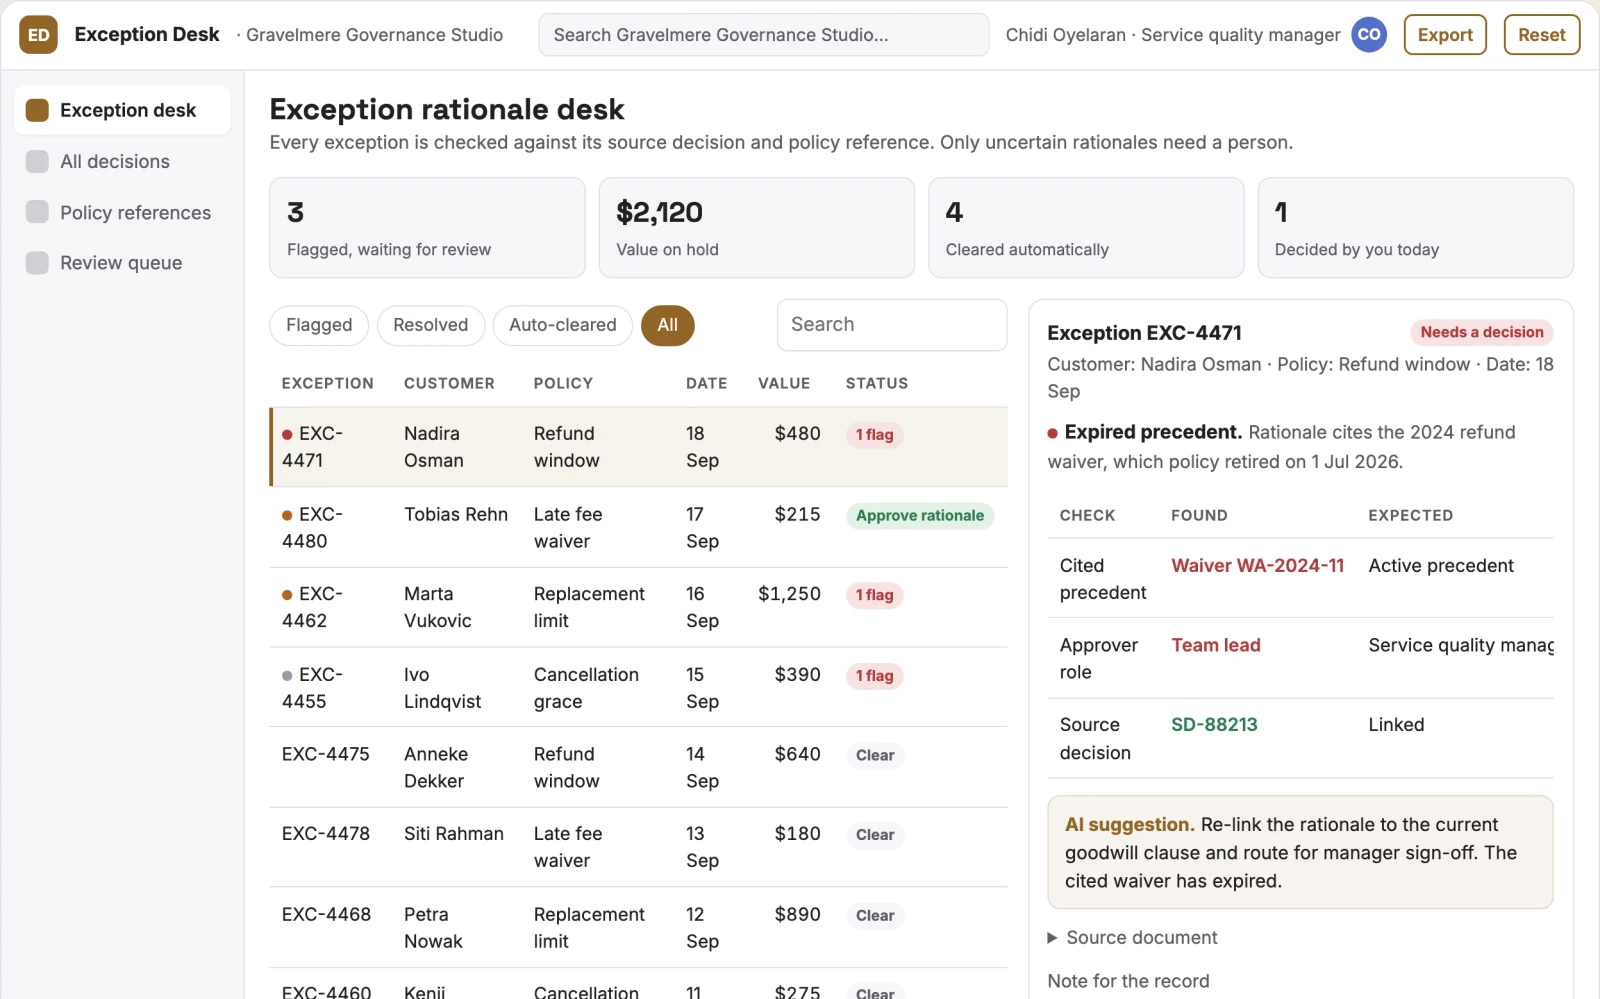This screenshot has width=1600, height=999.
Task: Click the Review queue sidebar icon
Action: pyautogui.click(x=37, y=263)
